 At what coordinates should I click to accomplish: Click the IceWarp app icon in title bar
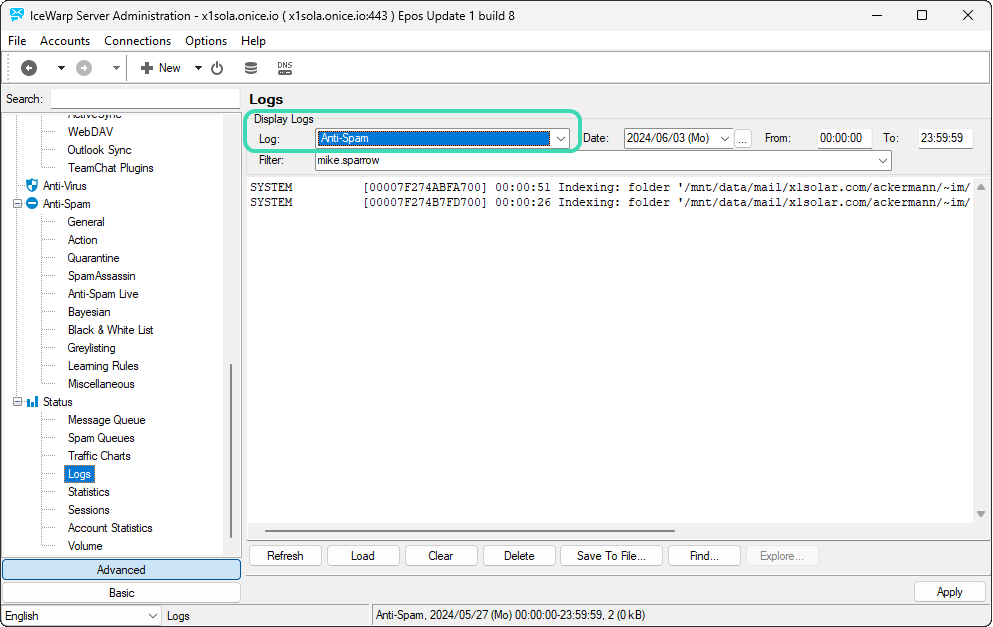pos(16,15)
